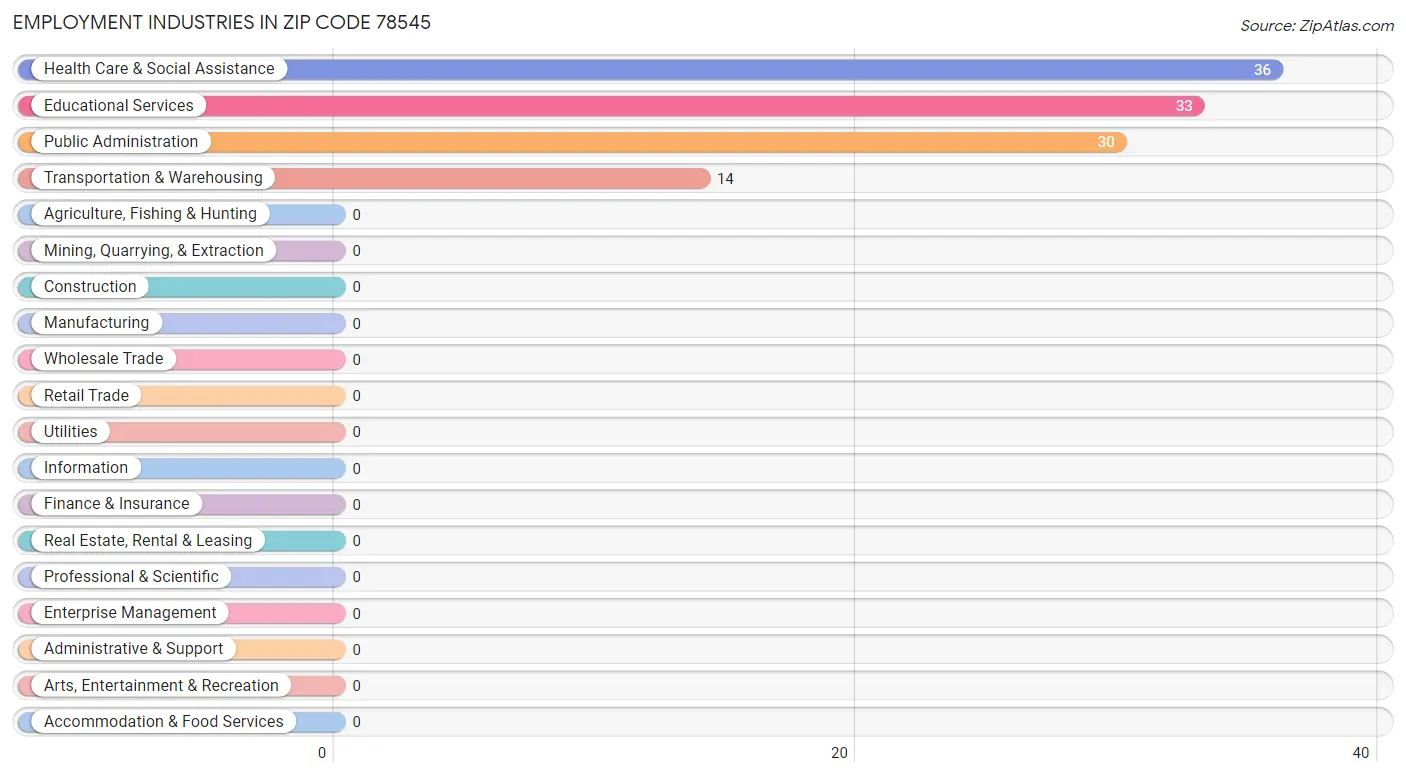This screenshot has height=776, width=1406.
Task: Select the Information label
Action: click(86, 467)
